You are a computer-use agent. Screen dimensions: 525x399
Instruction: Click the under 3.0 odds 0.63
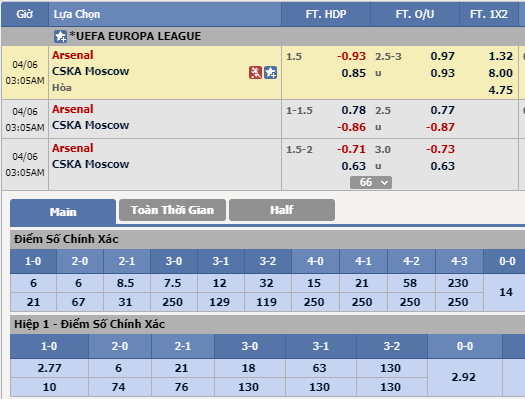(x=442, y=166)
